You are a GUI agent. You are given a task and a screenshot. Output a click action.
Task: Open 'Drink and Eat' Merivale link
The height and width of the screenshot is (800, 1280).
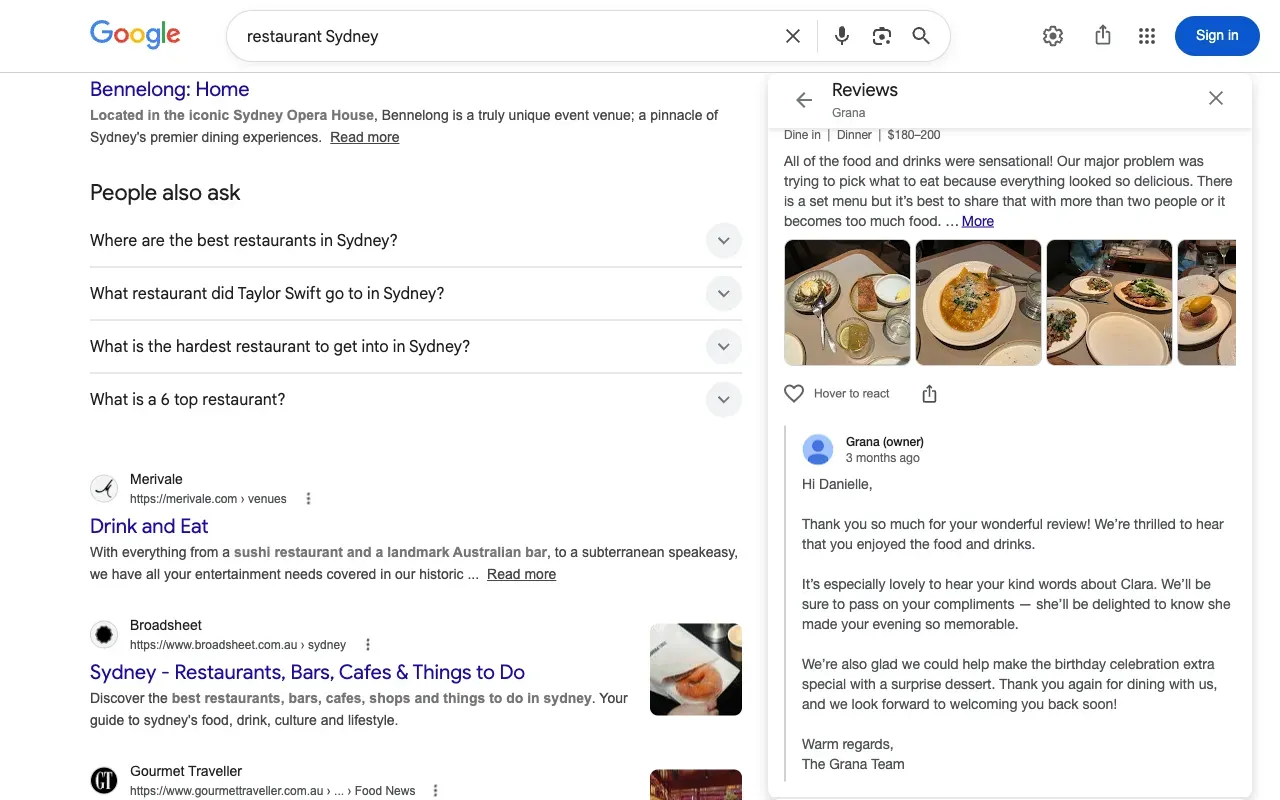(x=149, y=526)
